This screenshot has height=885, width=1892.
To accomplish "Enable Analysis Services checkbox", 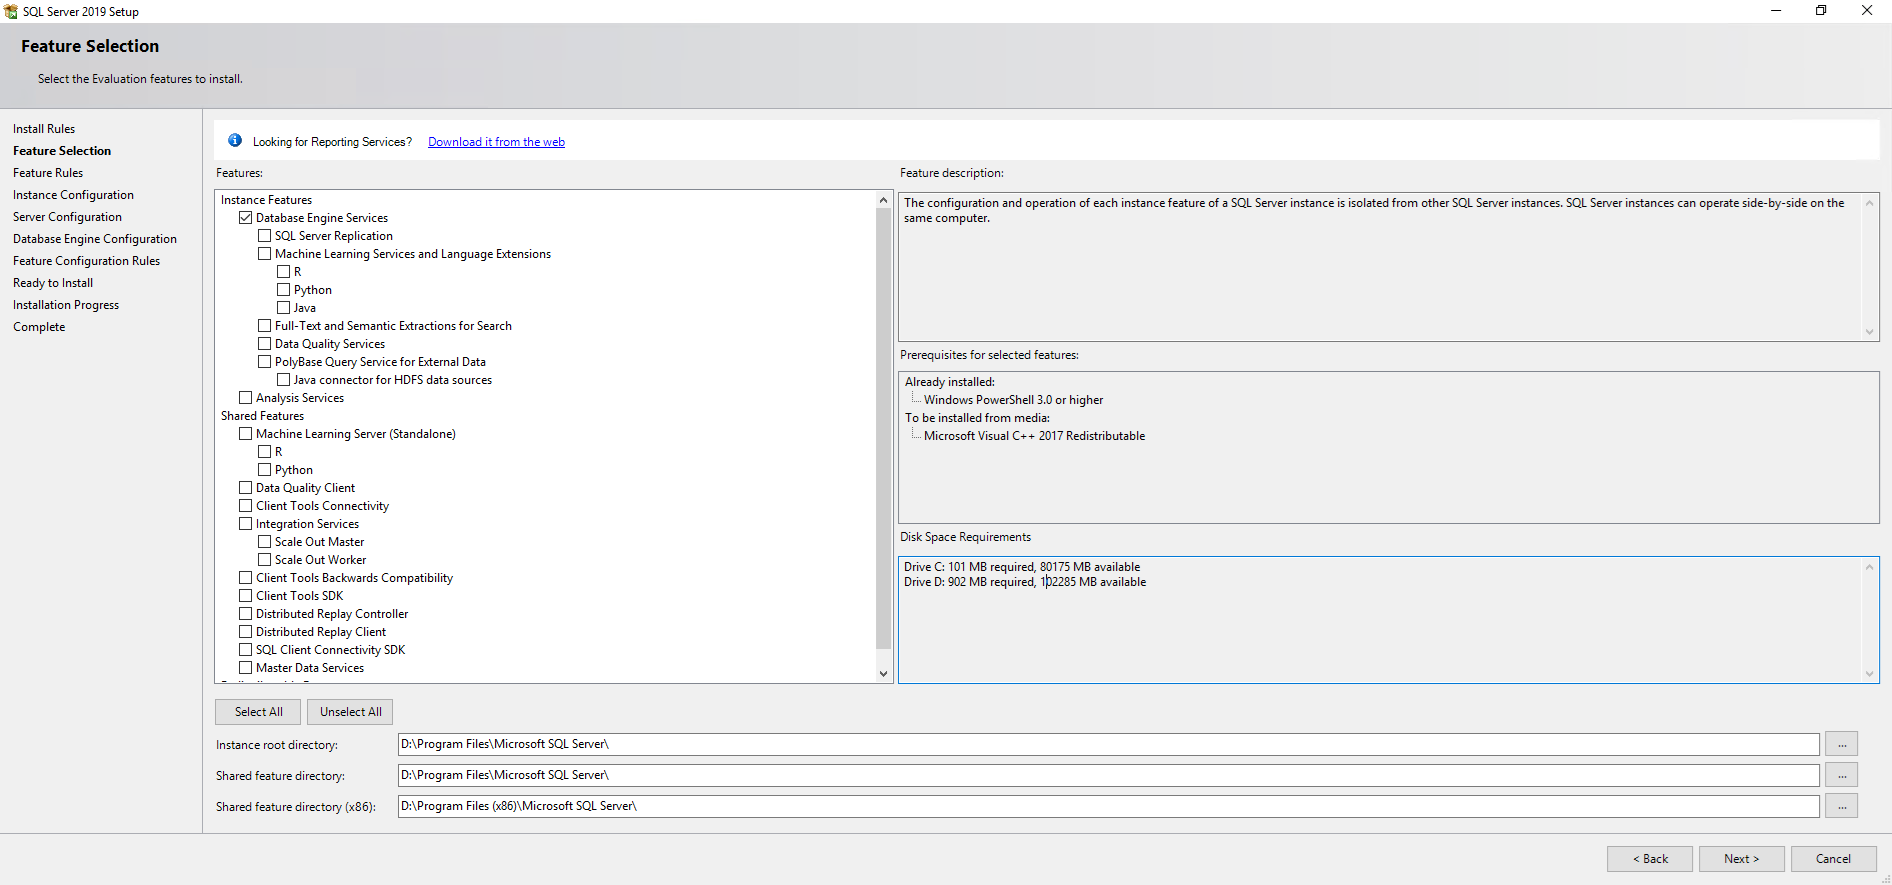I will (245, 397).
